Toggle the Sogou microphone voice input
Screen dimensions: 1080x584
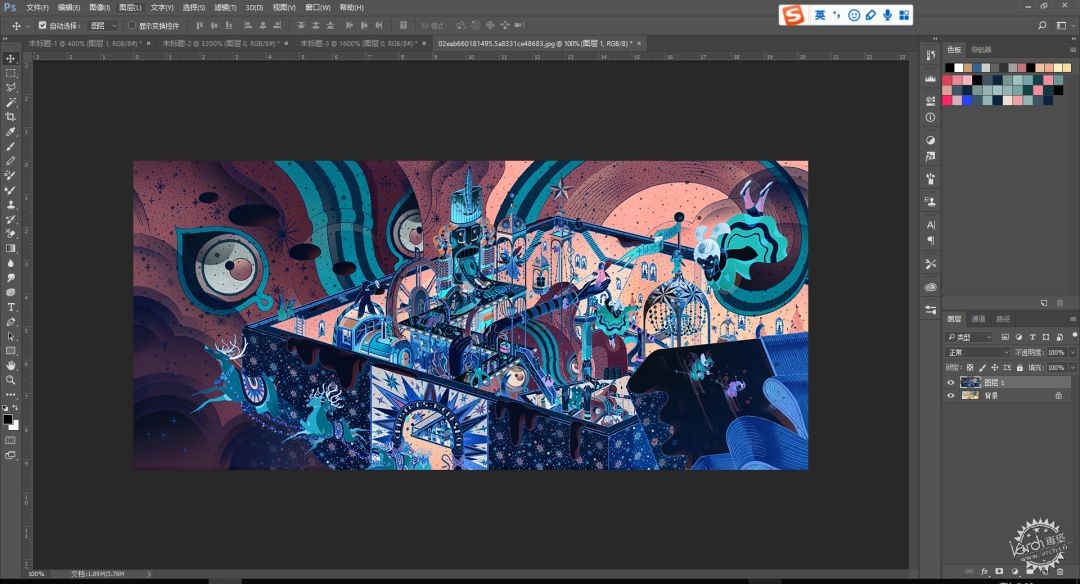[x=887, y=14]
